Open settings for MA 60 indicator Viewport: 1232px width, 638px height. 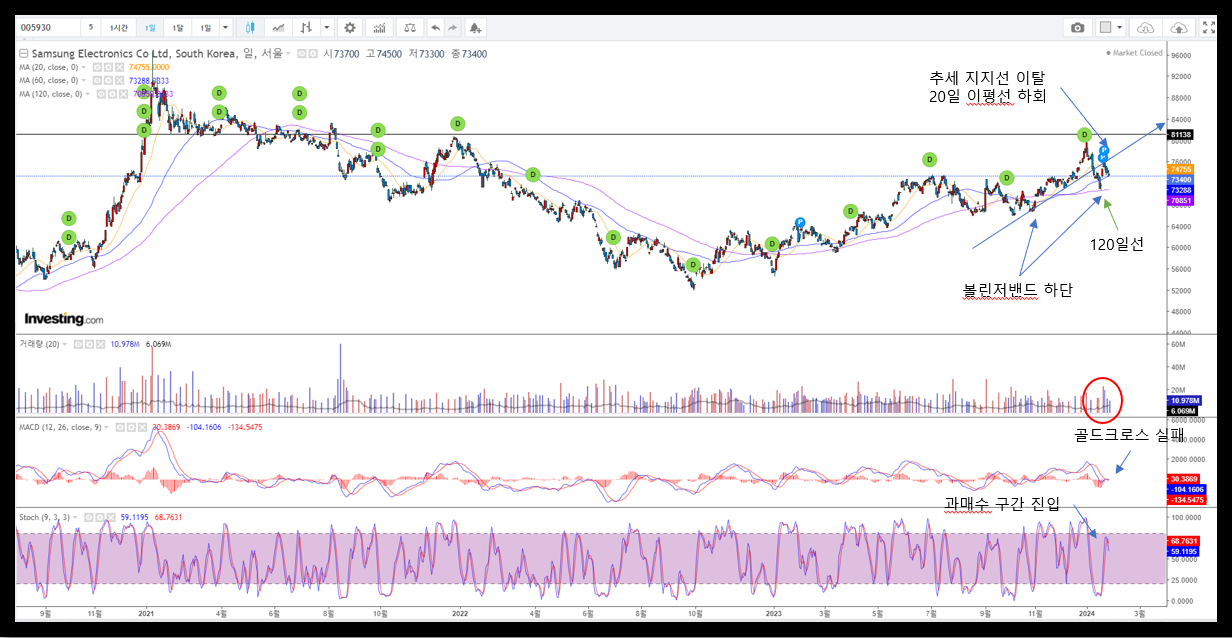(x=108, y=80)
